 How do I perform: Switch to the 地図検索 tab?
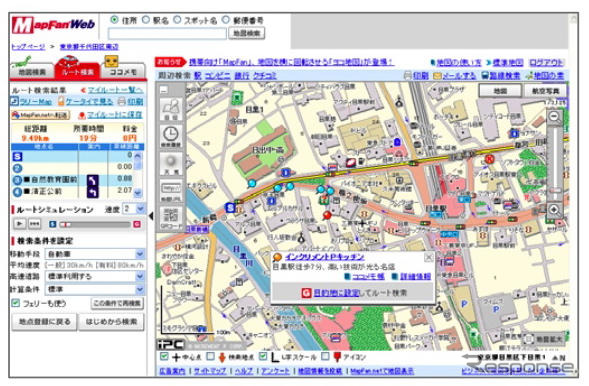tap(32, 72)
